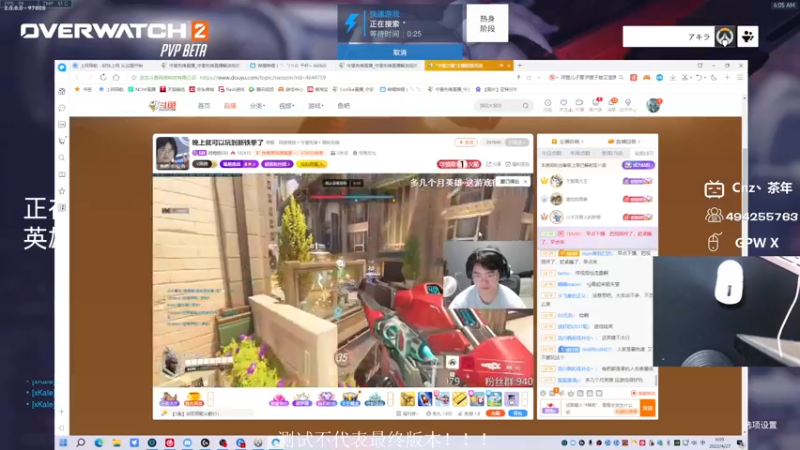Open followed heart icon in header
The image size is (800, 450).
click(x=563, y=104)
